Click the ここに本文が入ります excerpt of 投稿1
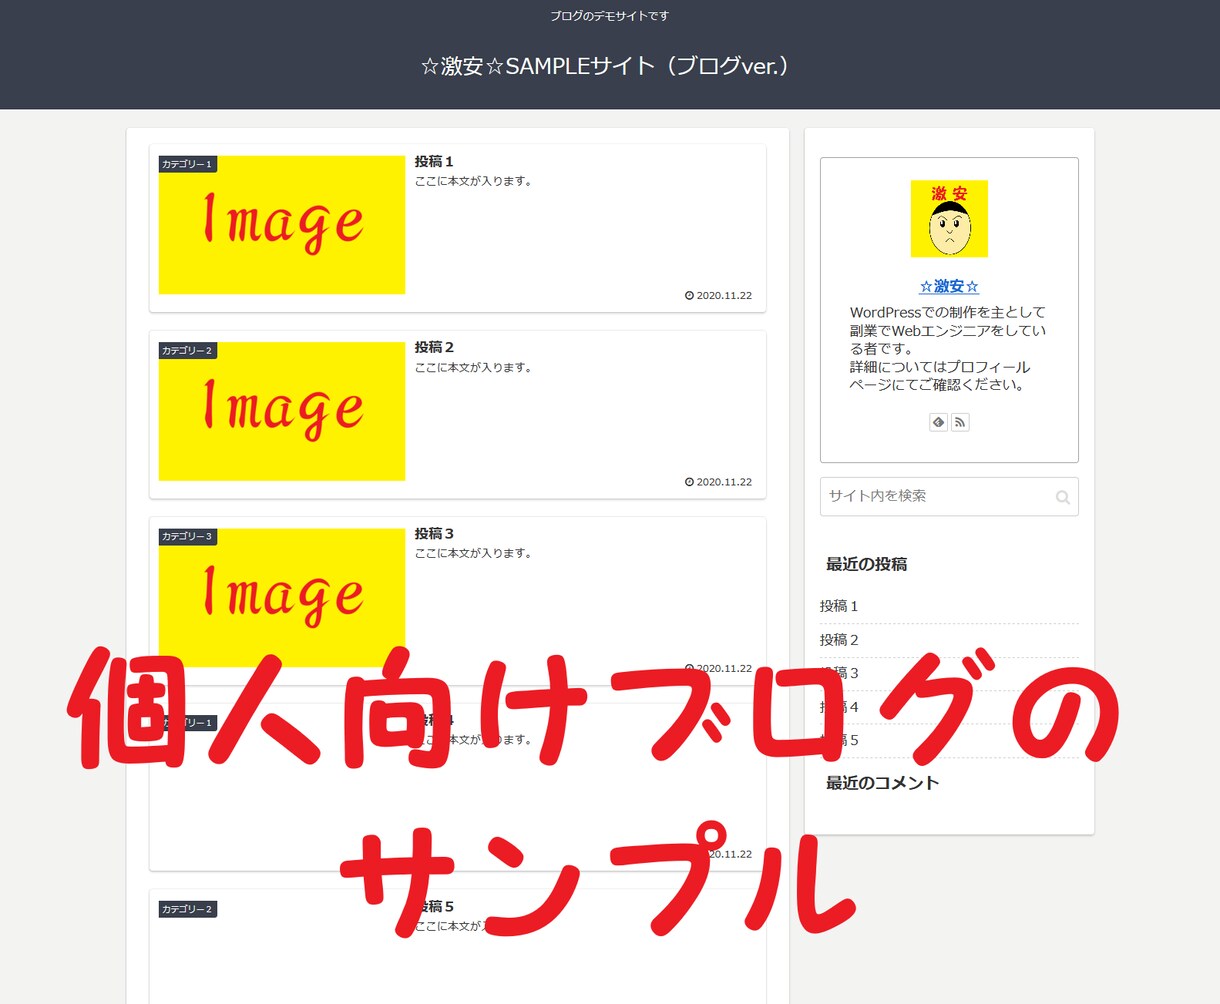The width and height of the screenshot is (1220, 1004). click(474, 181)
